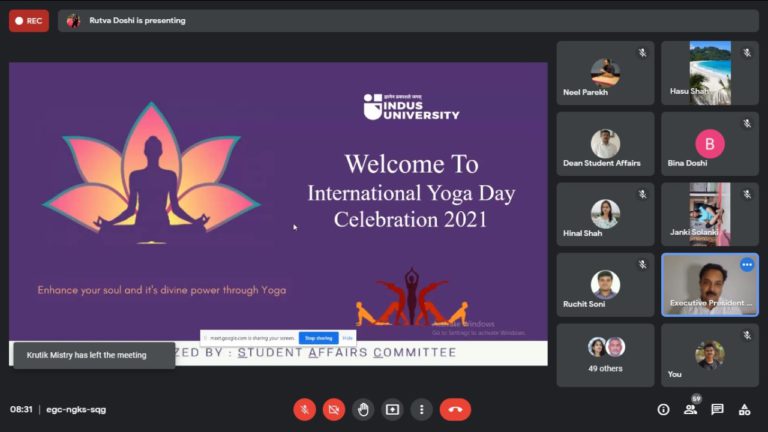Viewport: 768px width, 432px height.
Task: Click the muted mic icon on You tile
Action: click(747, 336)
